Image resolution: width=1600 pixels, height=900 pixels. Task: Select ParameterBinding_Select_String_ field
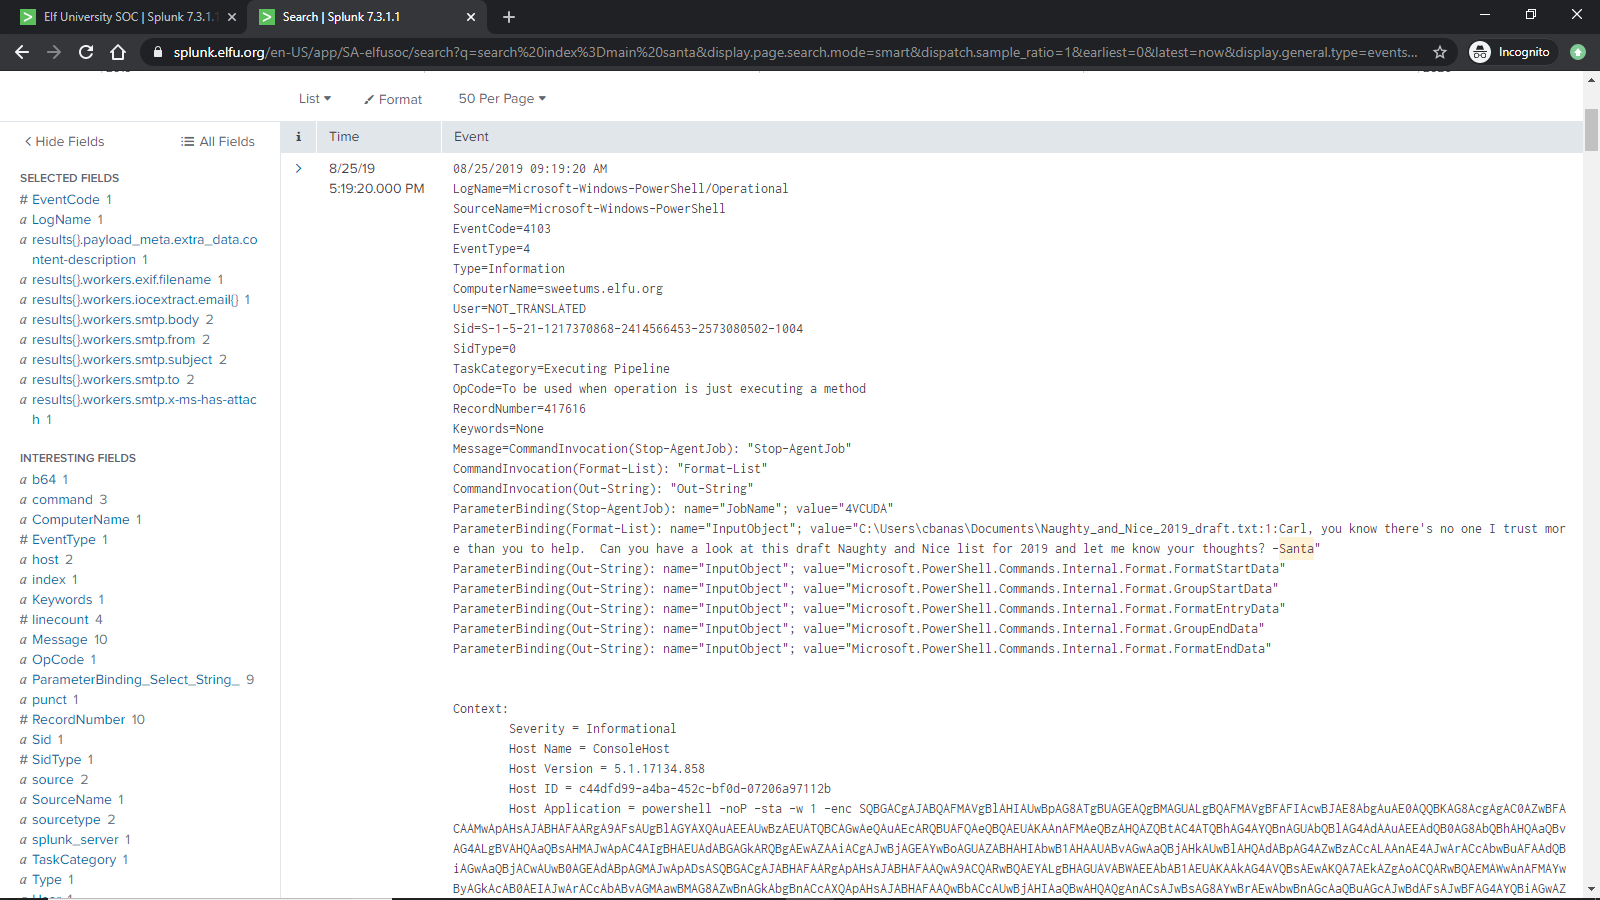point(136,680)
